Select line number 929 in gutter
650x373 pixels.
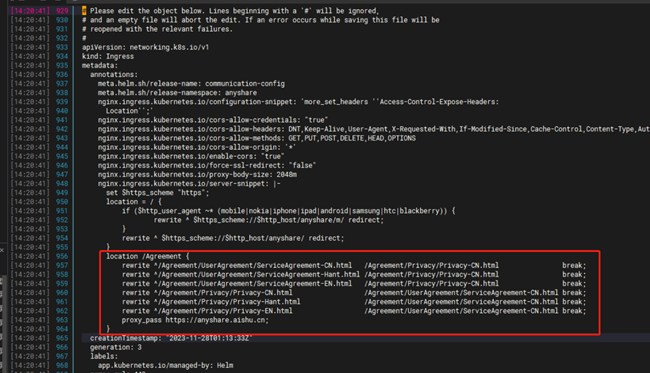[x=62, y=11]
